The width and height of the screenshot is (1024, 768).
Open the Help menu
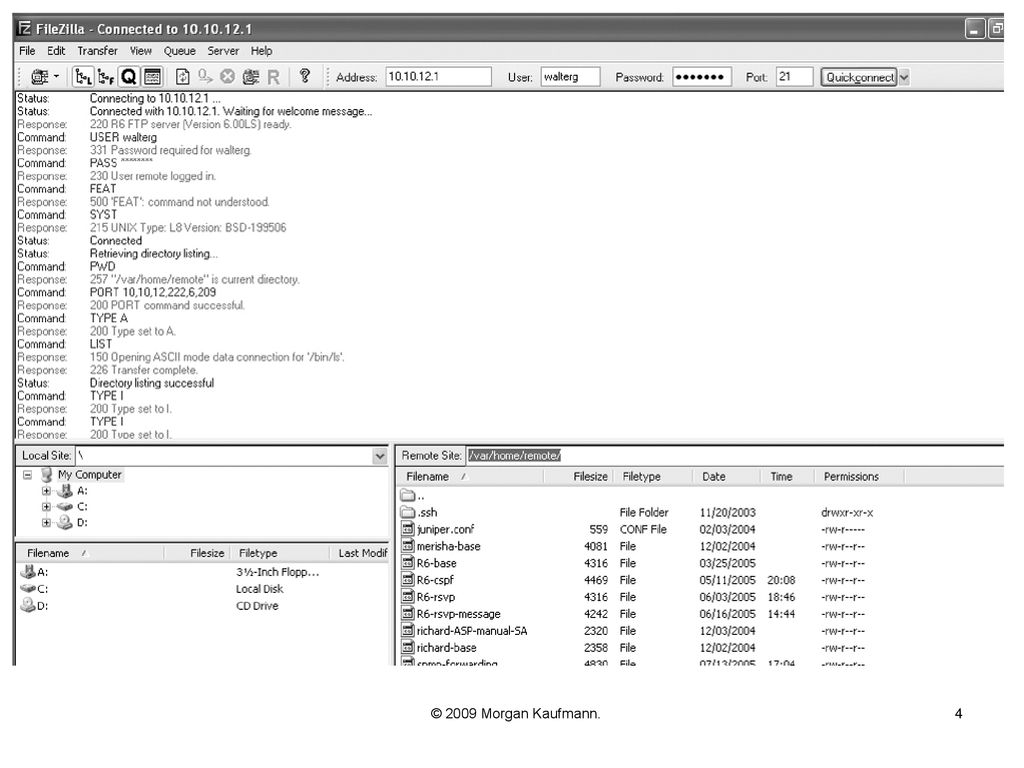pos(261,51)
